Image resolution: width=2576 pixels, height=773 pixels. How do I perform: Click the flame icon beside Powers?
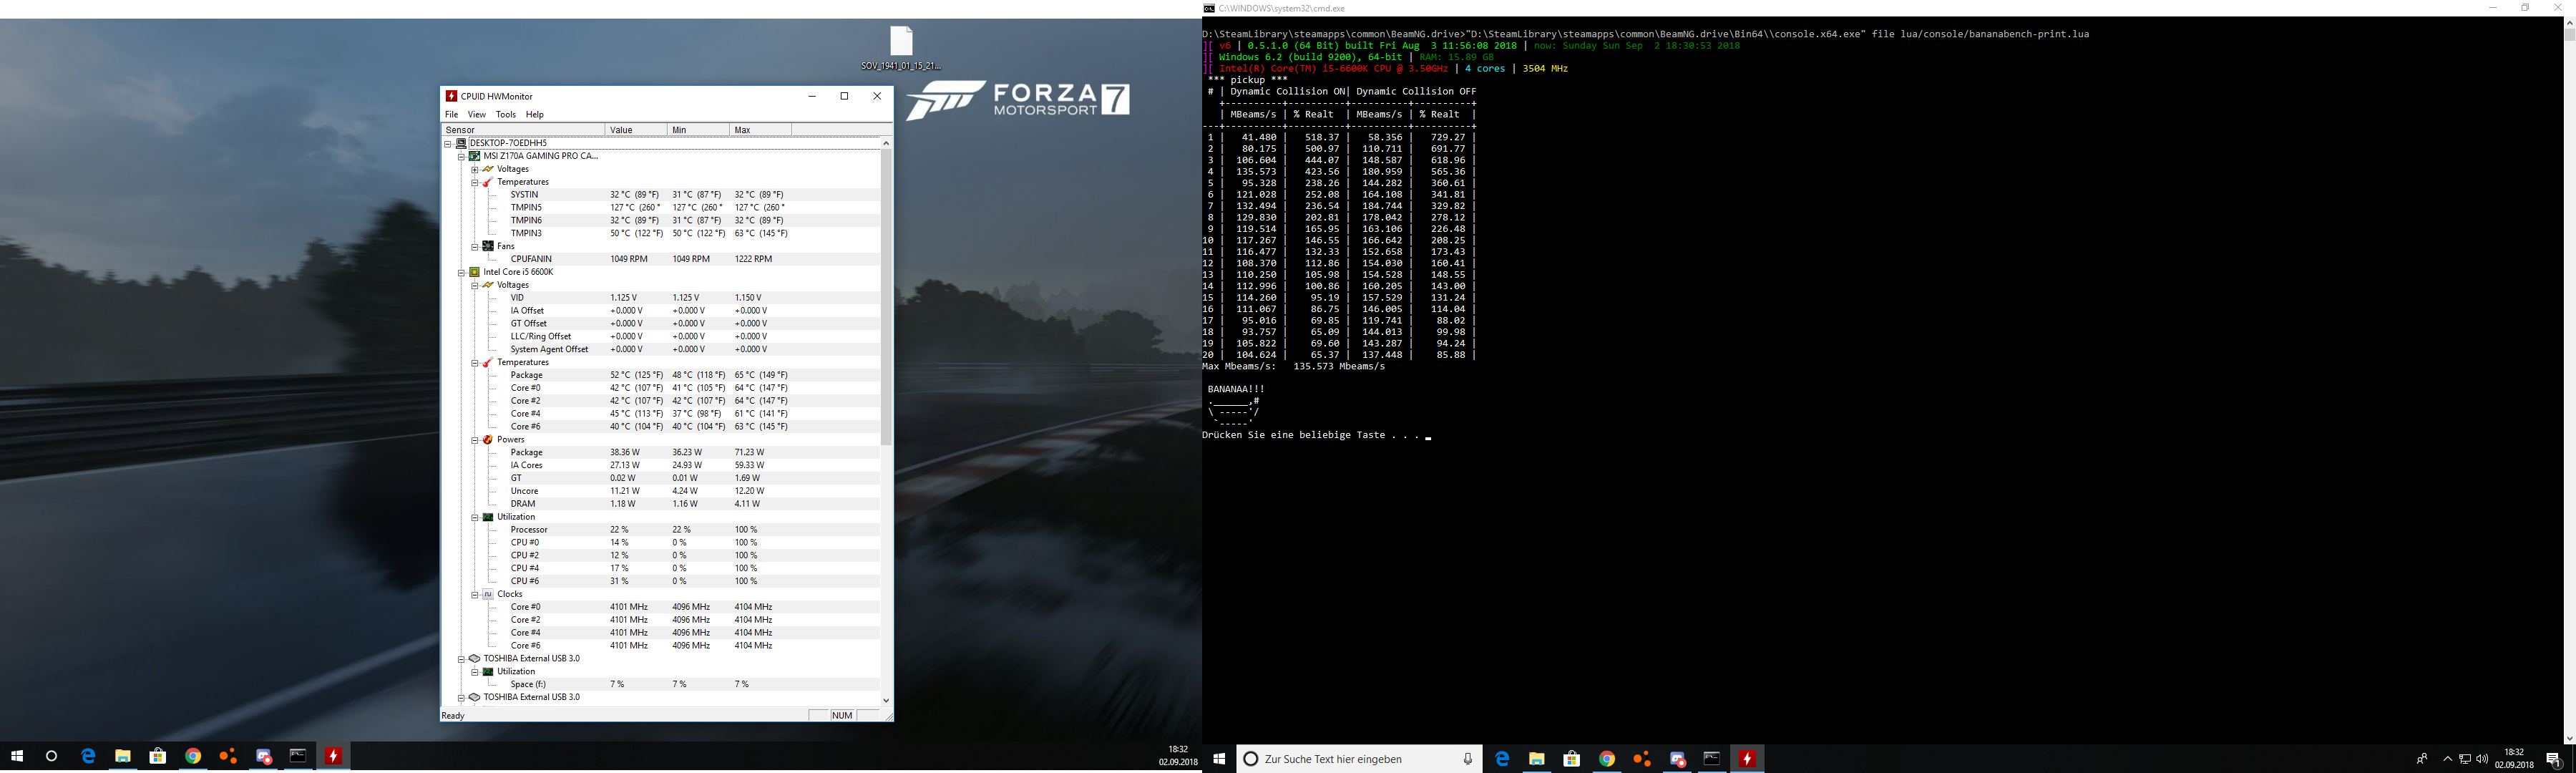coord(488,440)
